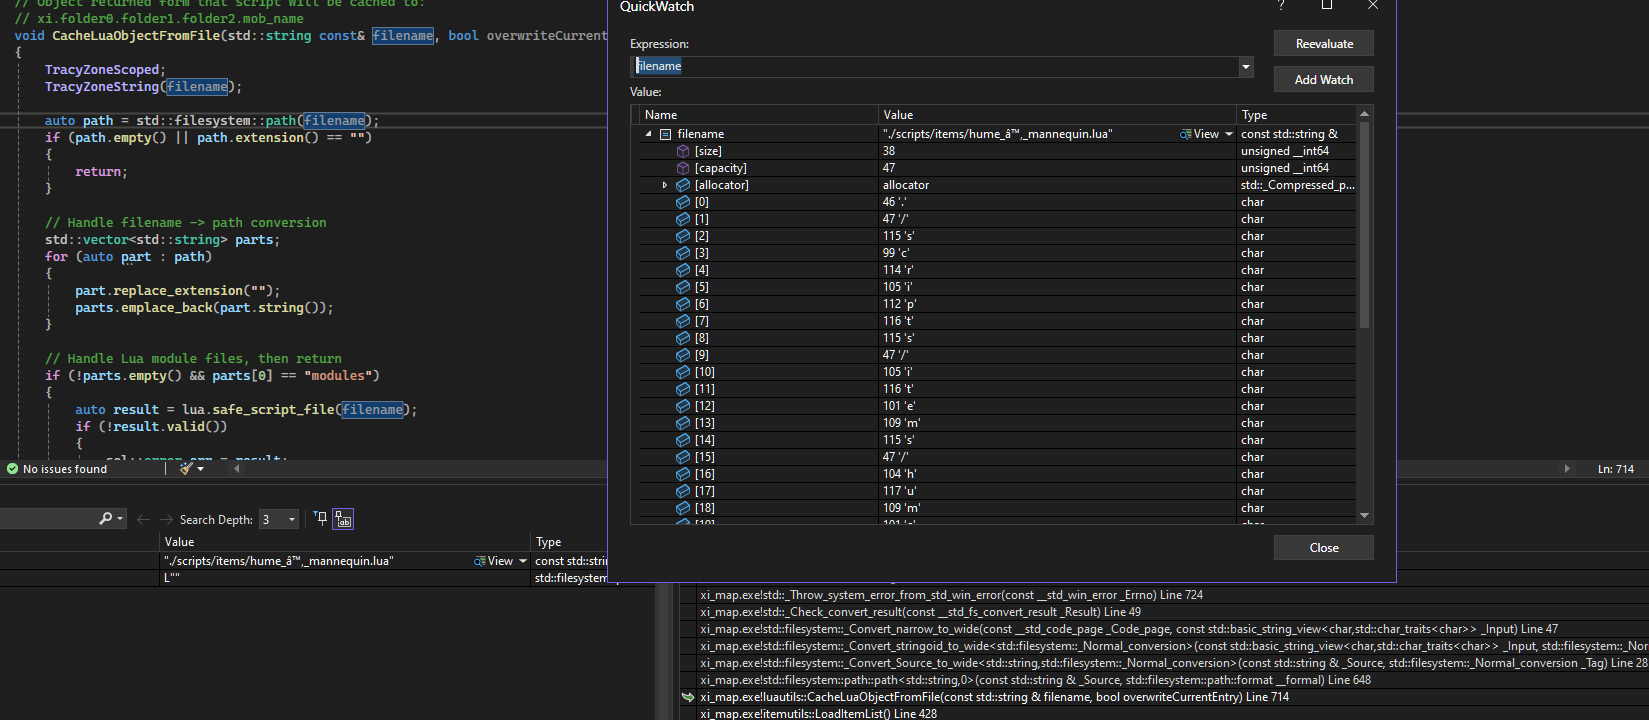The width and height of the screenshot is (1649, 720).
Task: Open the Expression history dropdown
Action: [1246, 67]
